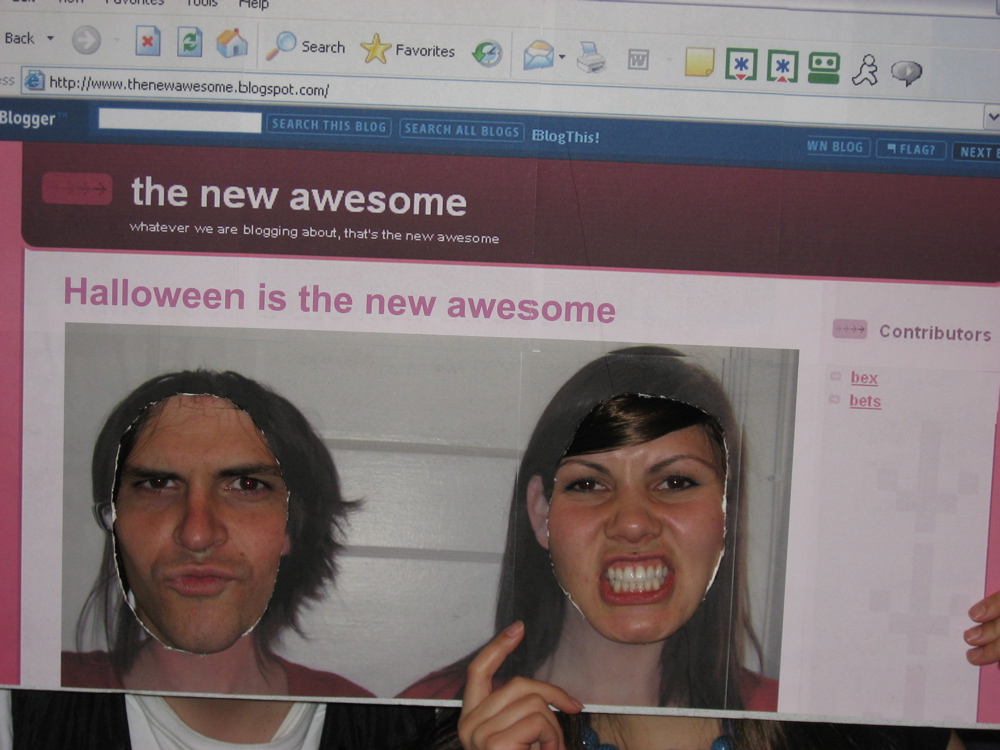Image resolution: width=1000 pixels, height=750 pixels.
Task: Open the grey speech bubble messenger icon
Action: coord(906,73)
